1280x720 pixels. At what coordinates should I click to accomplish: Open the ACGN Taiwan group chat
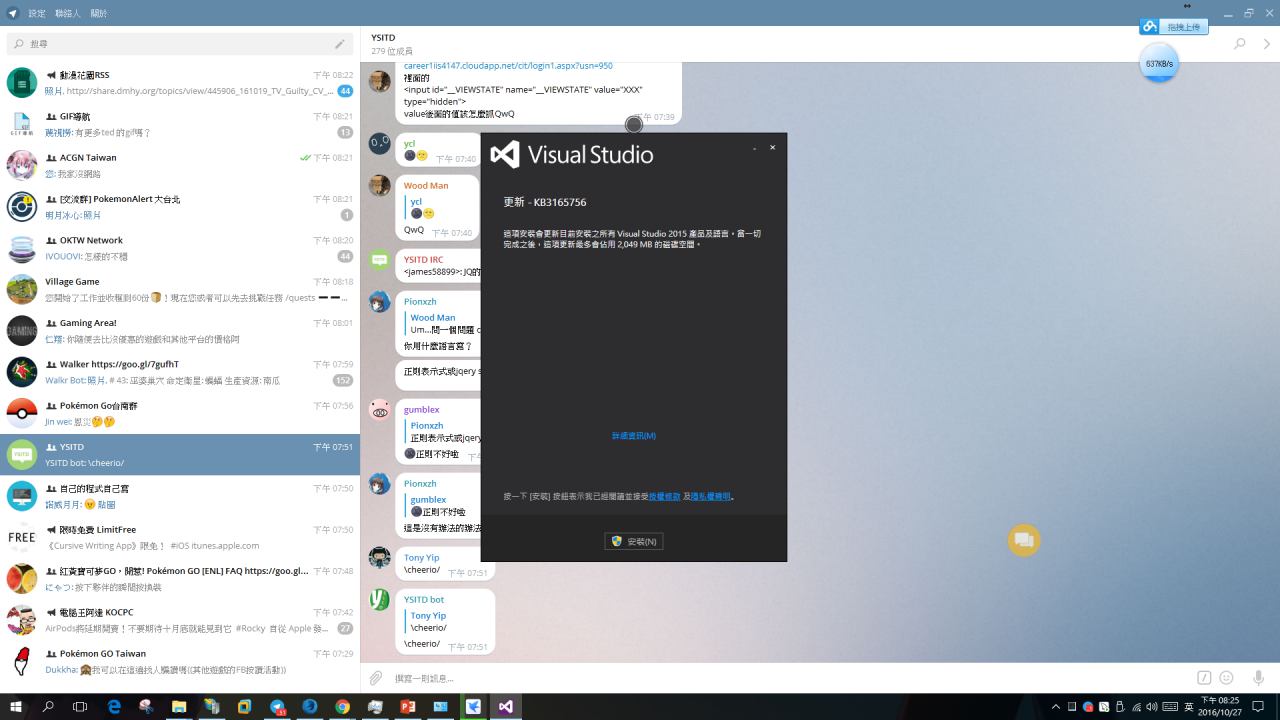coord(180,165)
